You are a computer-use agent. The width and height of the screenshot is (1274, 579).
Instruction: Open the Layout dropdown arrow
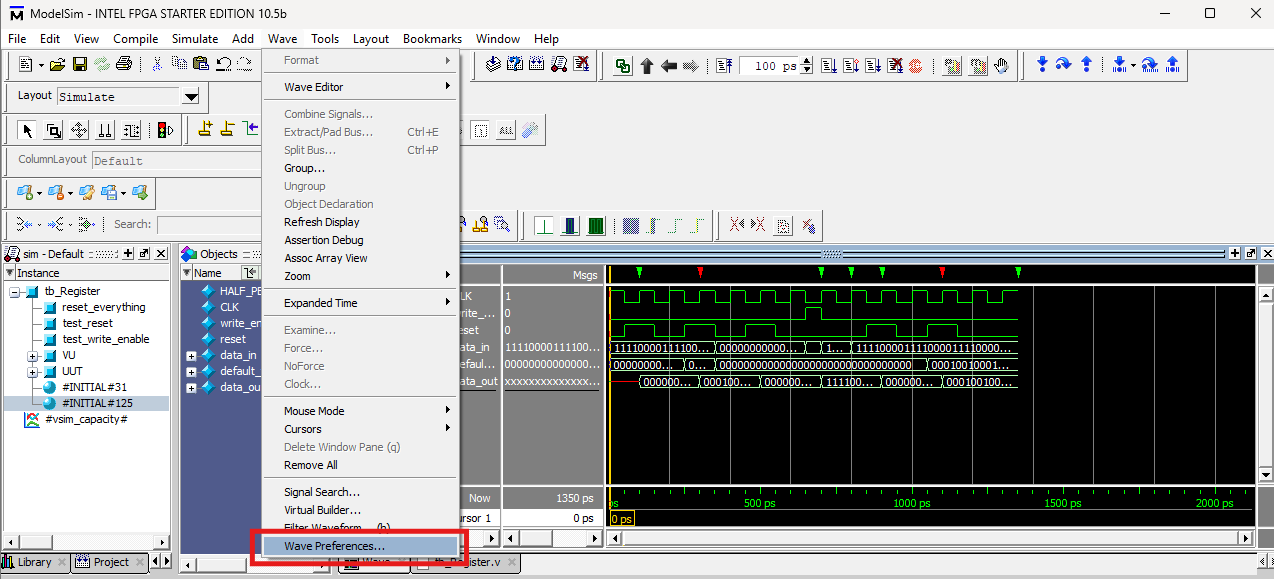(191, 97)
